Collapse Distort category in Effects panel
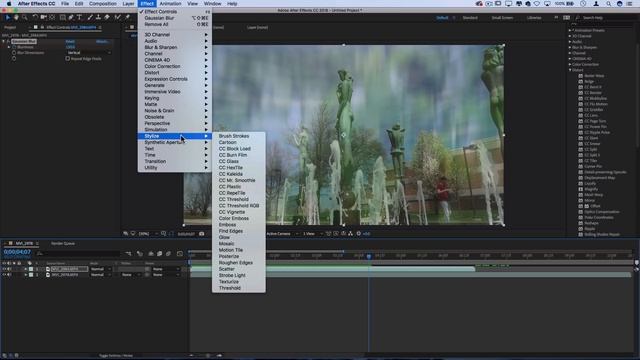Viewport: 640px width, 360px height. point(570,70)
